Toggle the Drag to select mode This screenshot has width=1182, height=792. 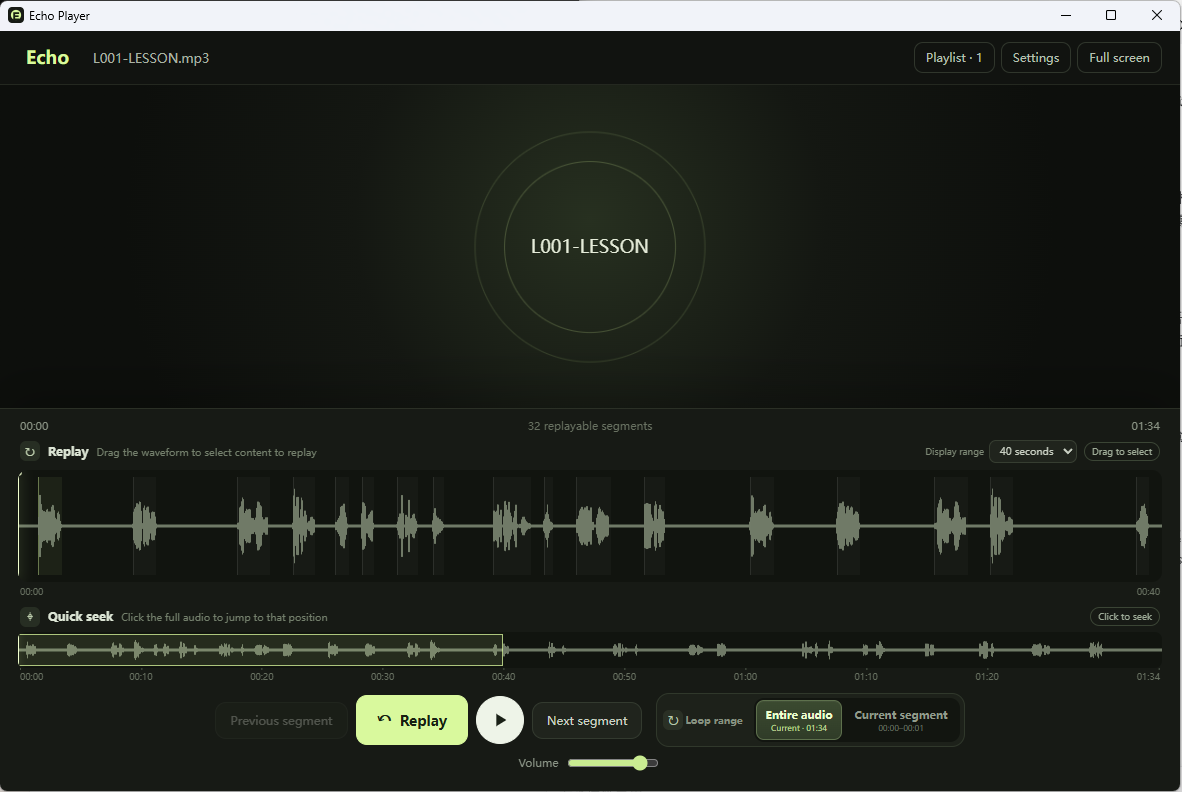click(1122, 451)
